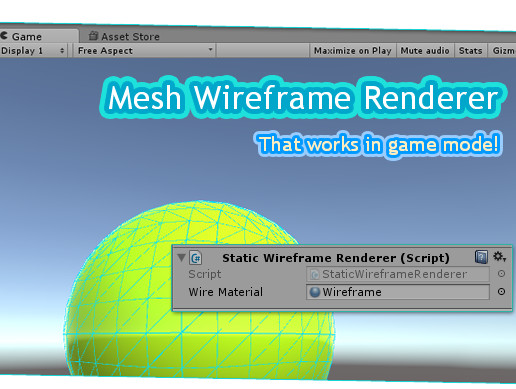Open the Gizmos menu
The image size is (516, 389).
pos(502,51)
